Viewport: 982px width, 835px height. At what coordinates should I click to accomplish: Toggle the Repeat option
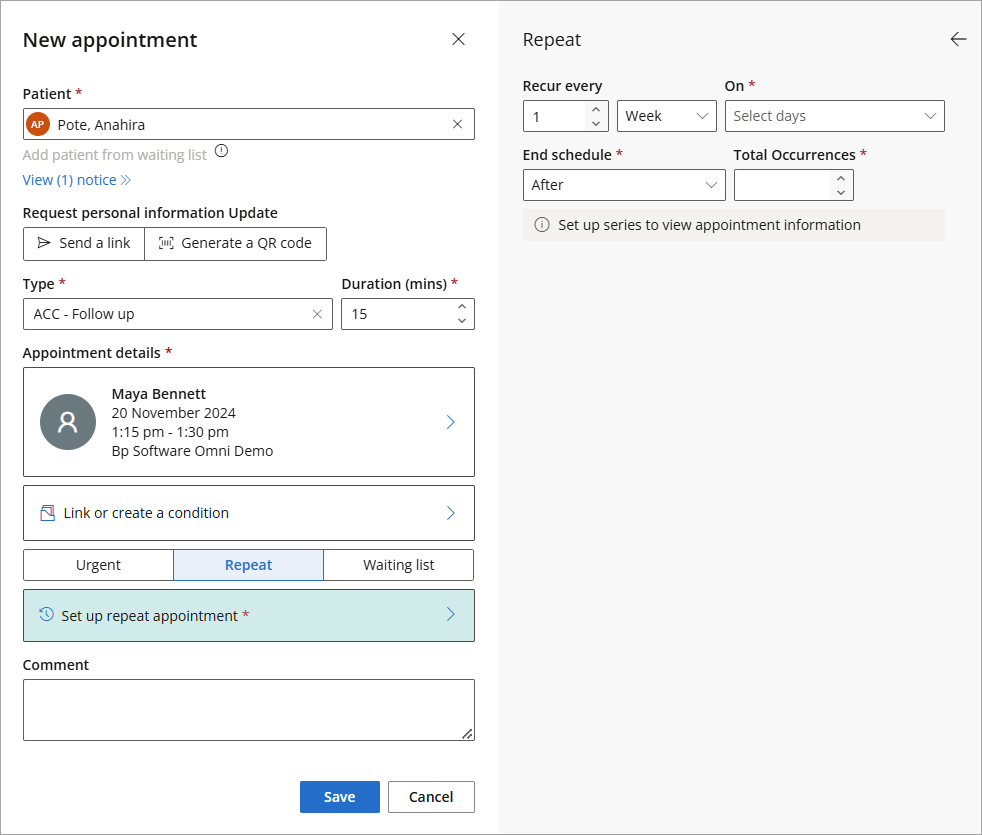249,565
